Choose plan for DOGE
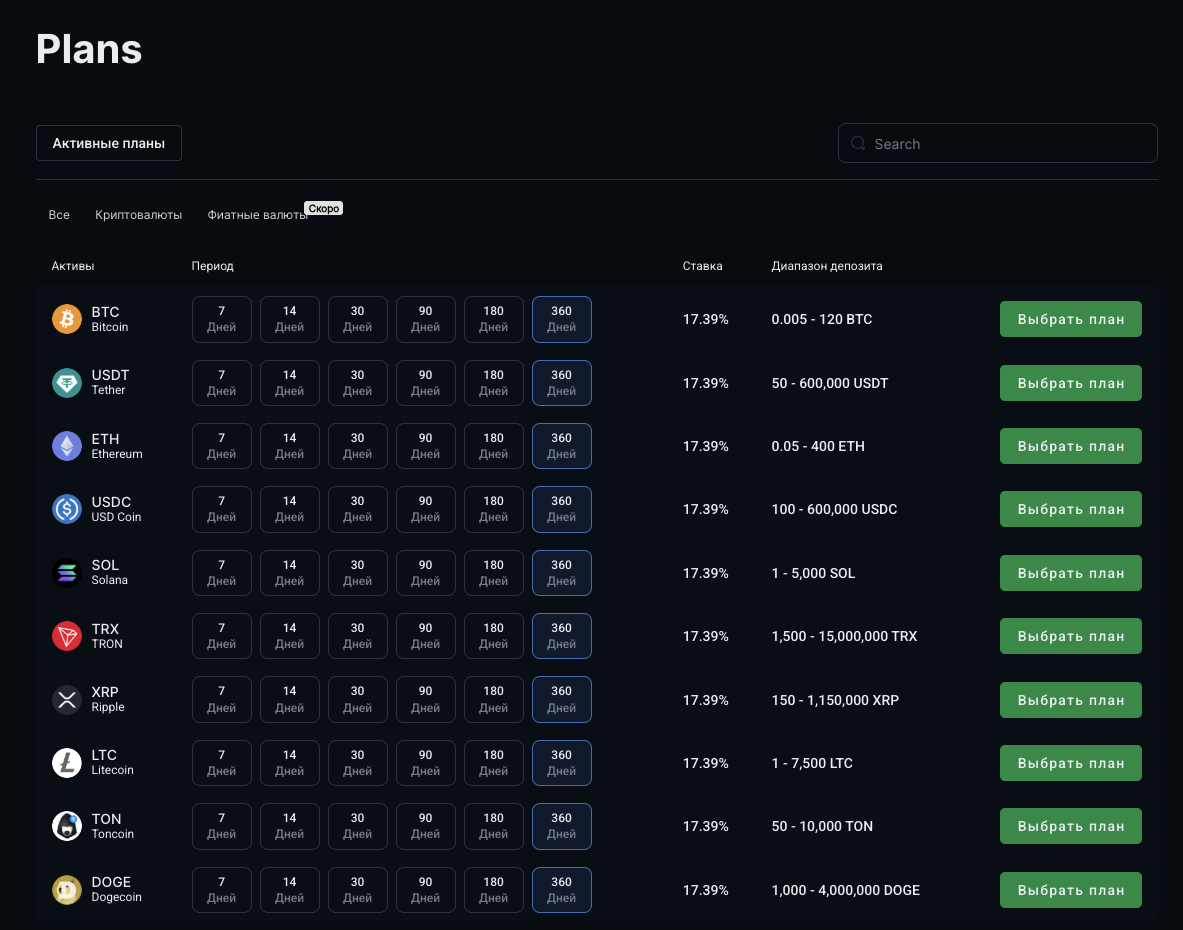Image resolution: width=1183 pixels, height=930 pixels. click(x=1071, y=890)
